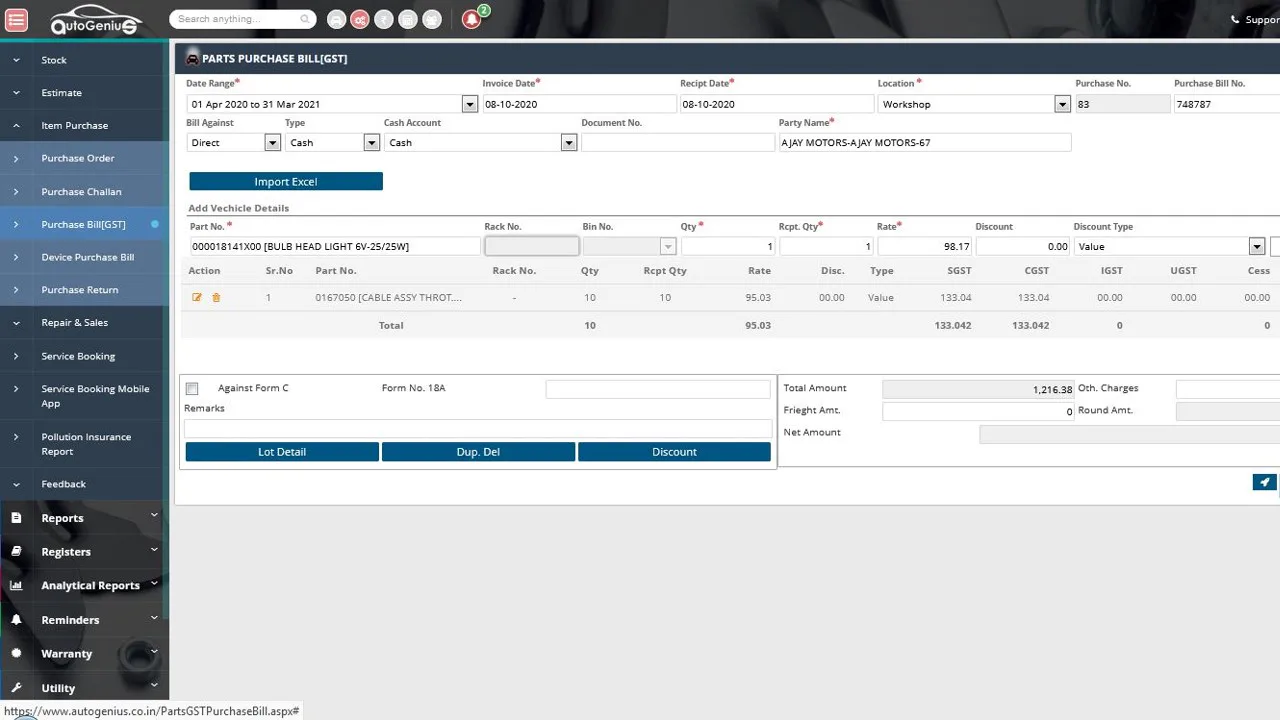1280x720 pixels.
Task: Click into the Party Name field
Action: click(925, 143)
